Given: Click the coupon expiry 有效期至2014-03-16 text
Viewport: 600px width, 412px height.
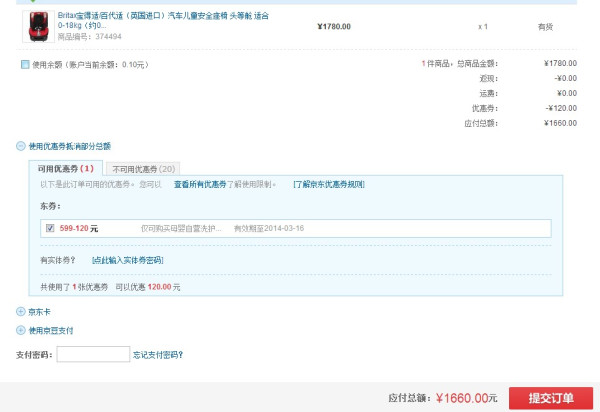Looking at the screenshot, I should point(269,228).
